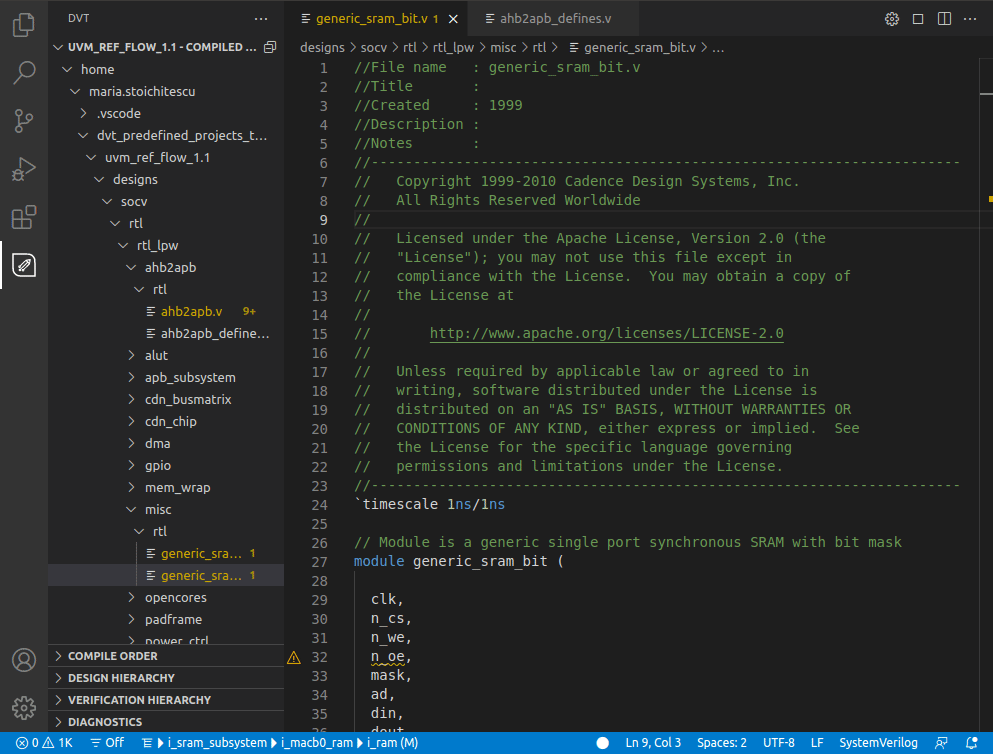Switch to the ahb2apb_defines.v tab
The image size is (993, 754).
click(553, 19)
